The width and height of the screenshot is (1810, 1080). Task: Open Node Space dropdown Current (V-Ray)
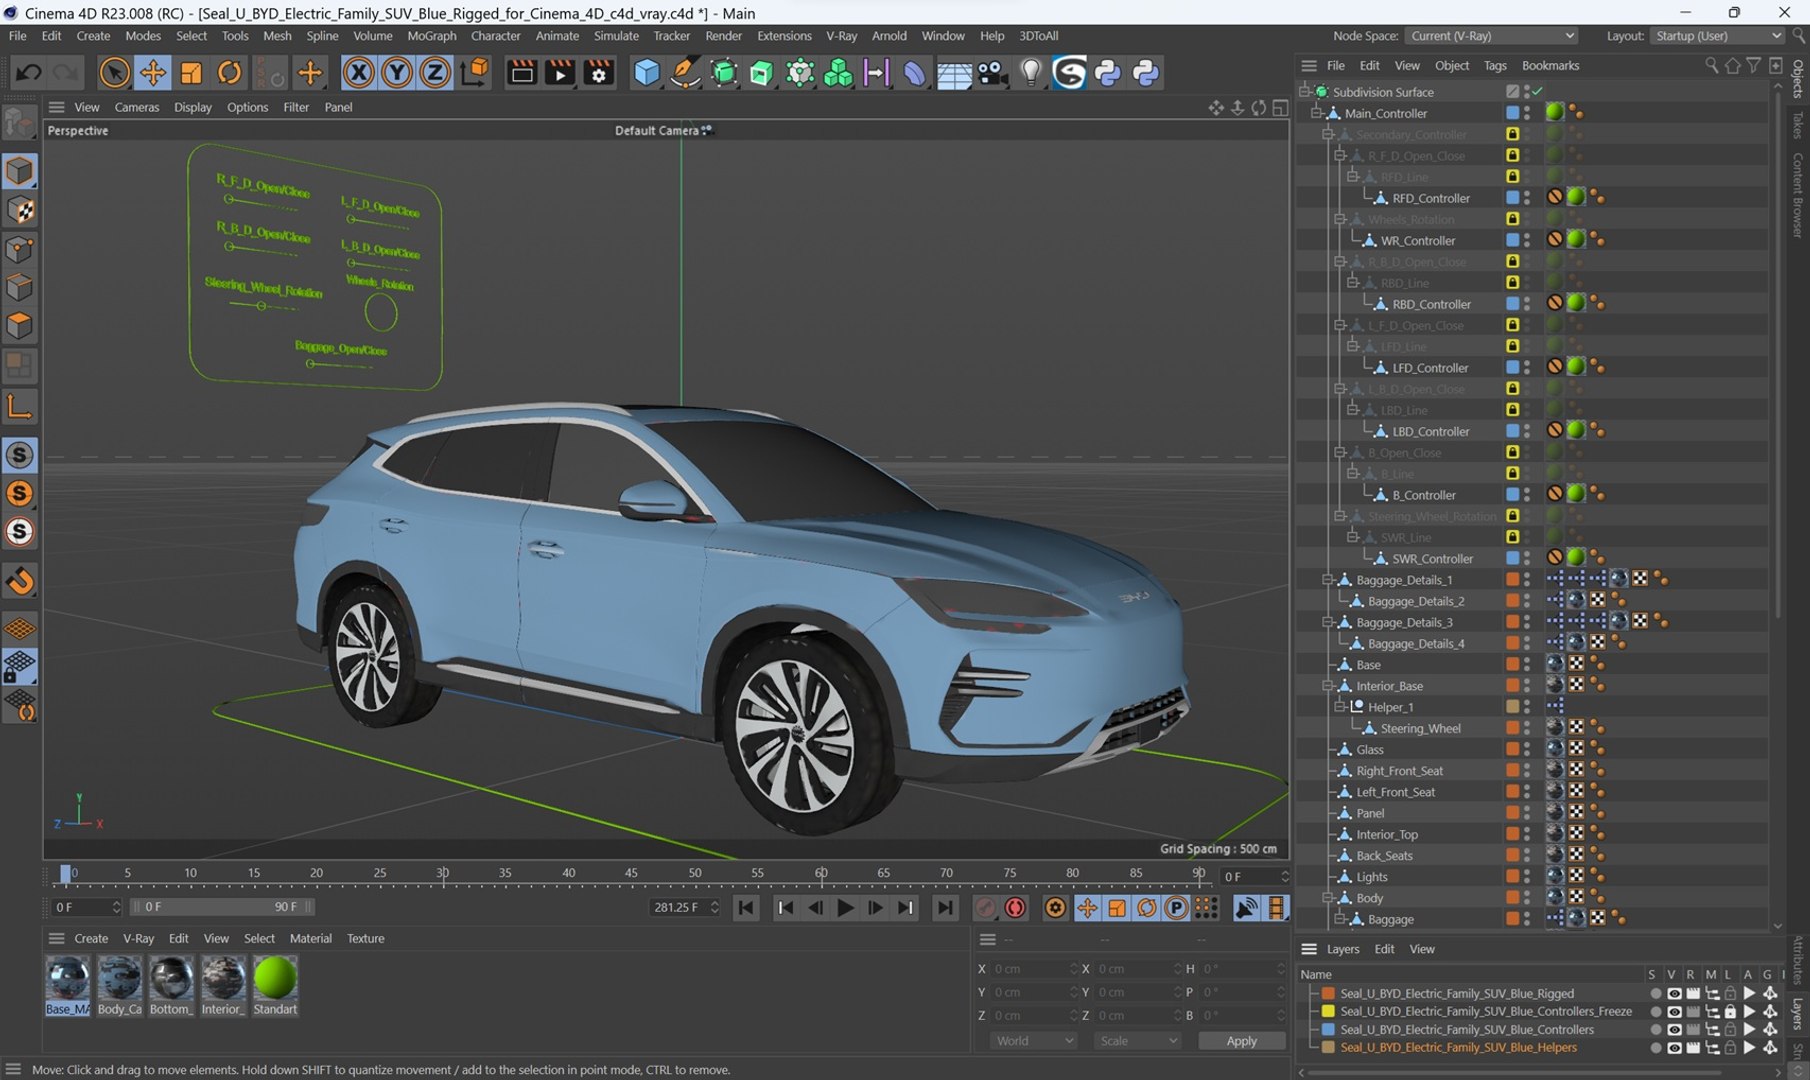(x=1491, y=36)
